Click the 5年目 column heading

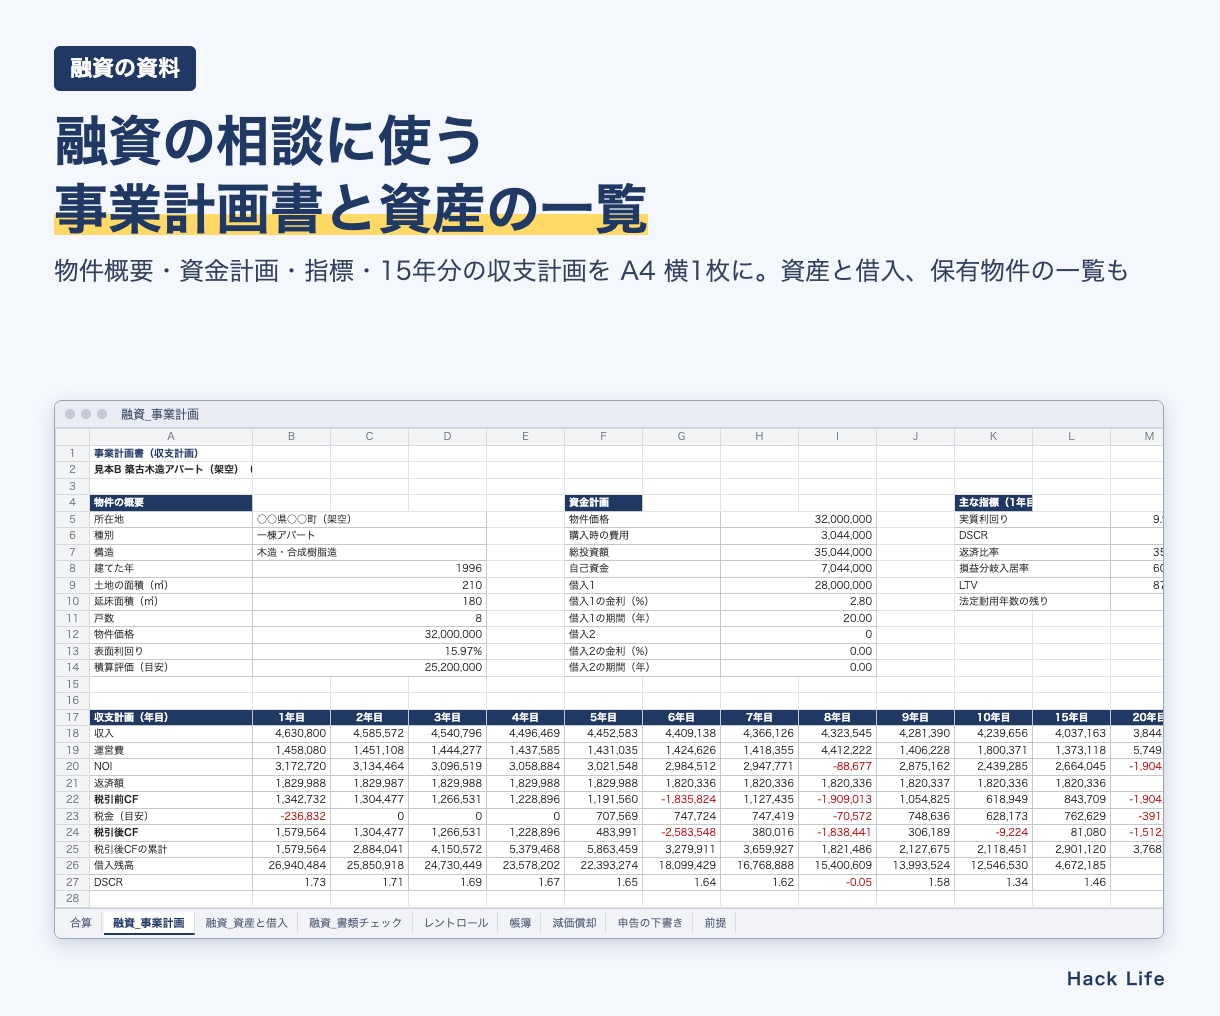[x=603, y=717]
